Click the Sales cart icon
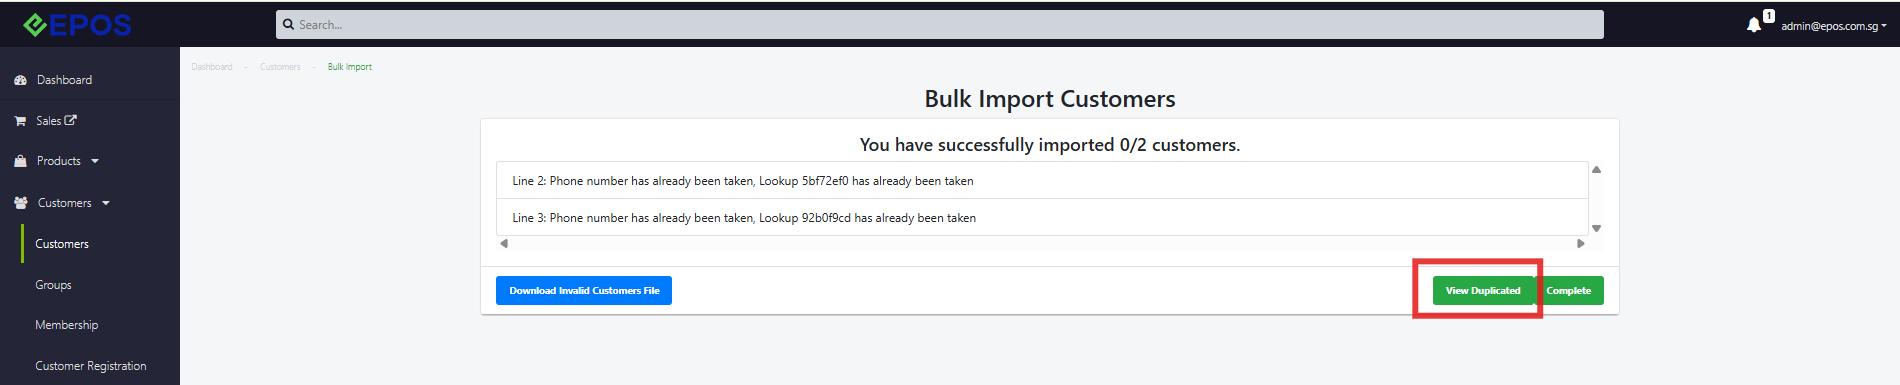The image size is (1900, 385). point(20,121)
